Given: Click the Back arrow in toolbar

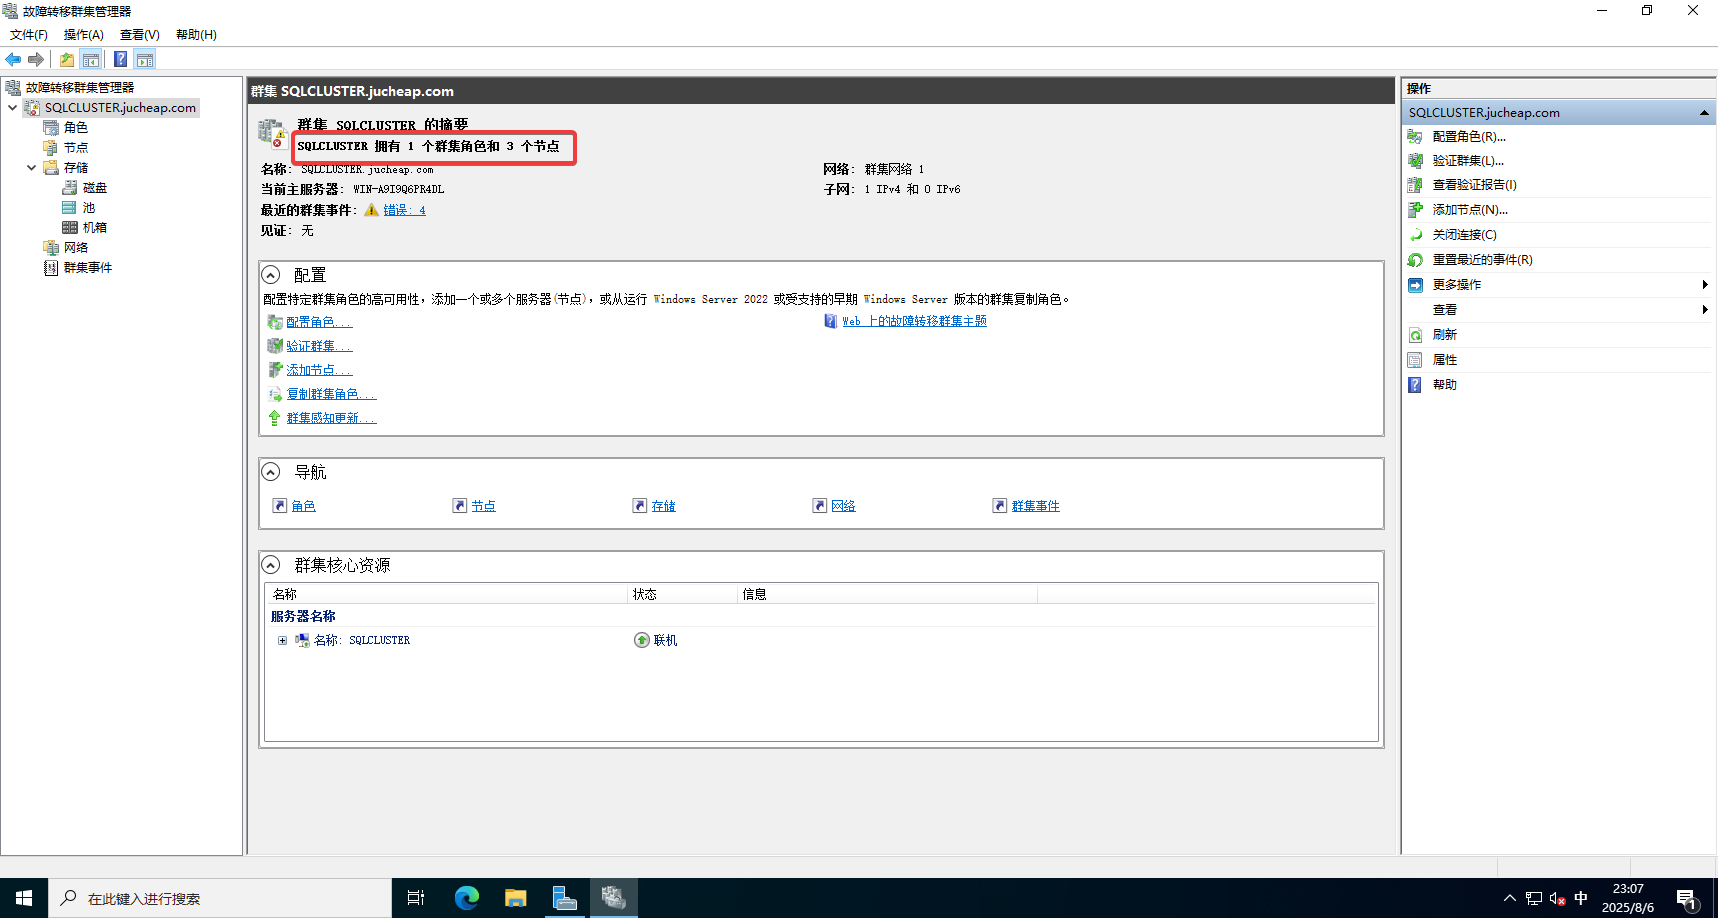Looking at the screenshot, I should [13, 59].
